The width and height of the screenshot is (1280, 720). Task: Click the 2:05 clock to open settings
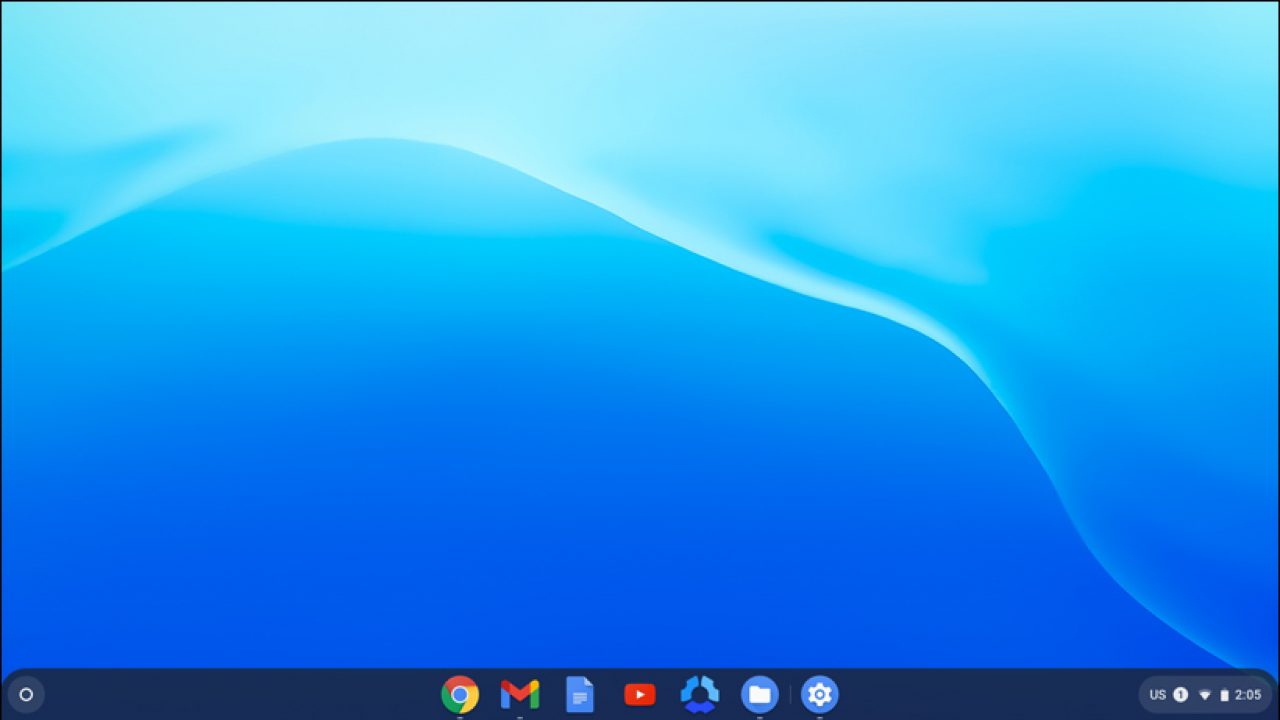[x=1247, y=694]
